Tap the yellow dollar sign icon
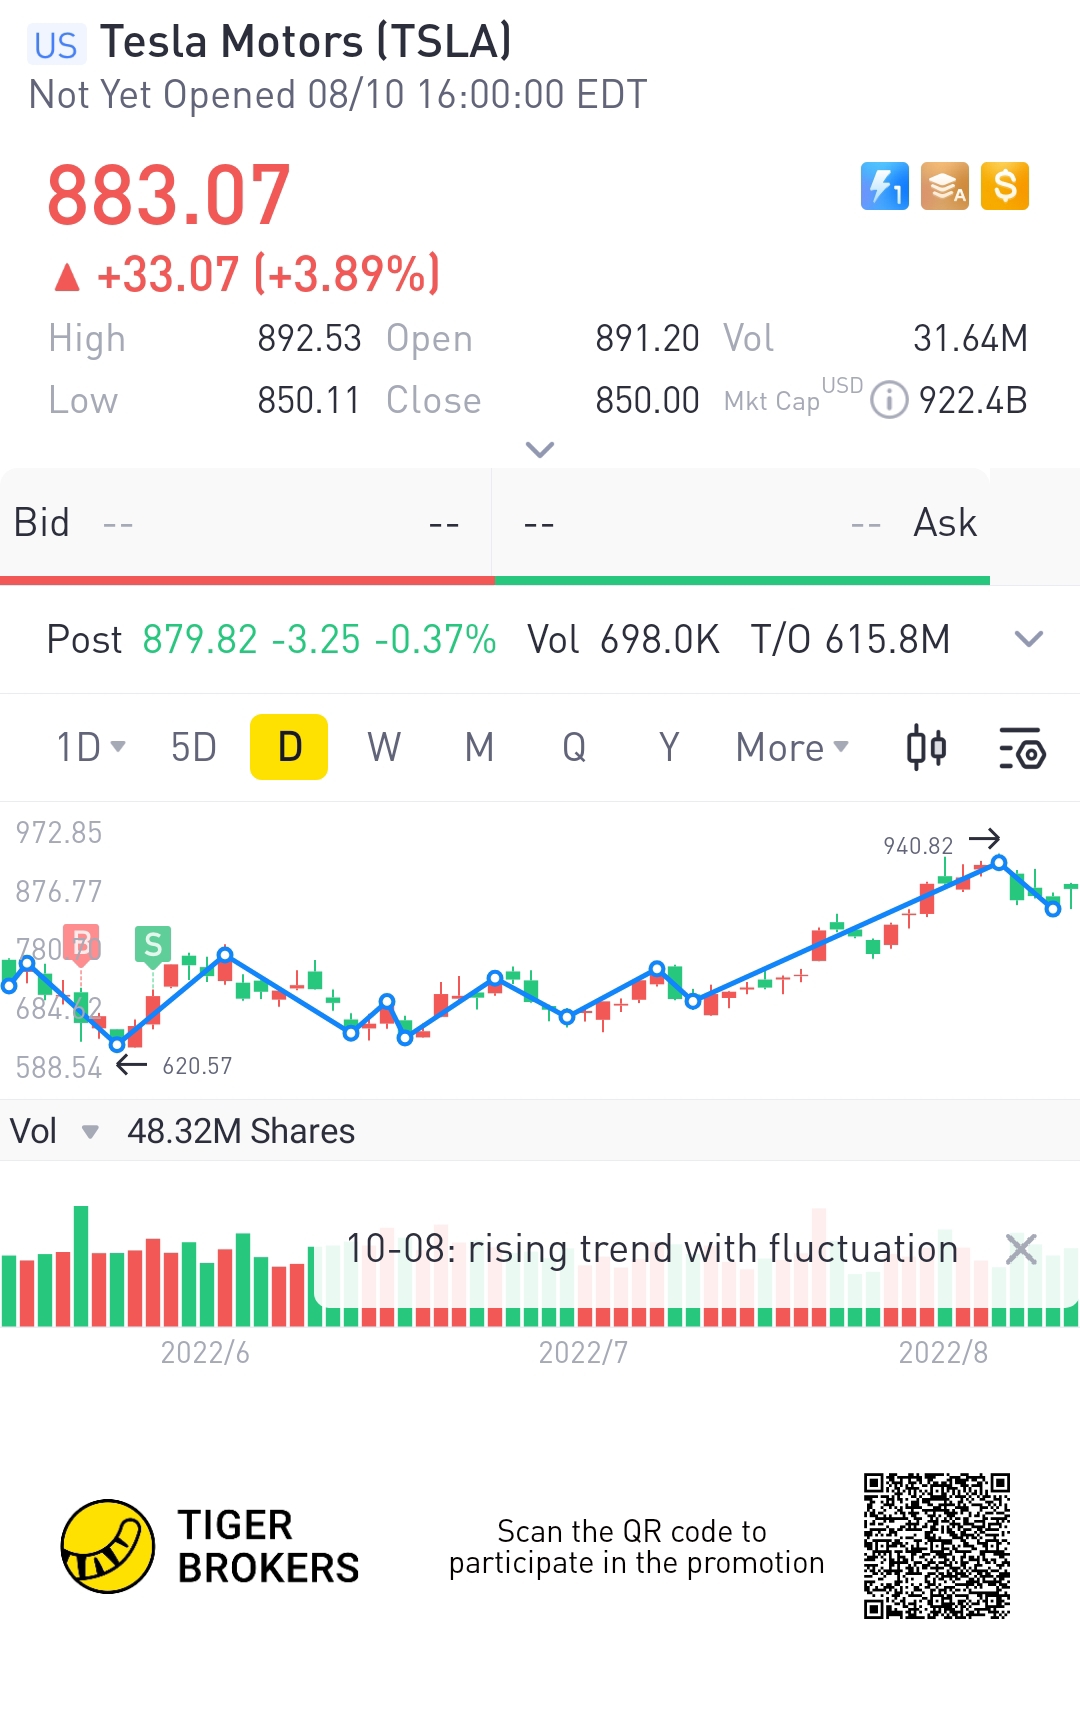 coord(1005,186)
